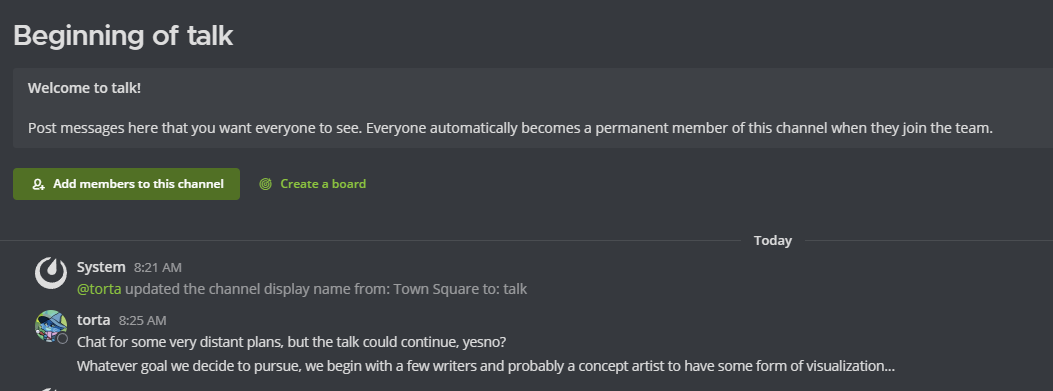Open the 8:21 AM timestamp permalink
This screenshot has width=1053, height=391.
[x=158, y=268]
